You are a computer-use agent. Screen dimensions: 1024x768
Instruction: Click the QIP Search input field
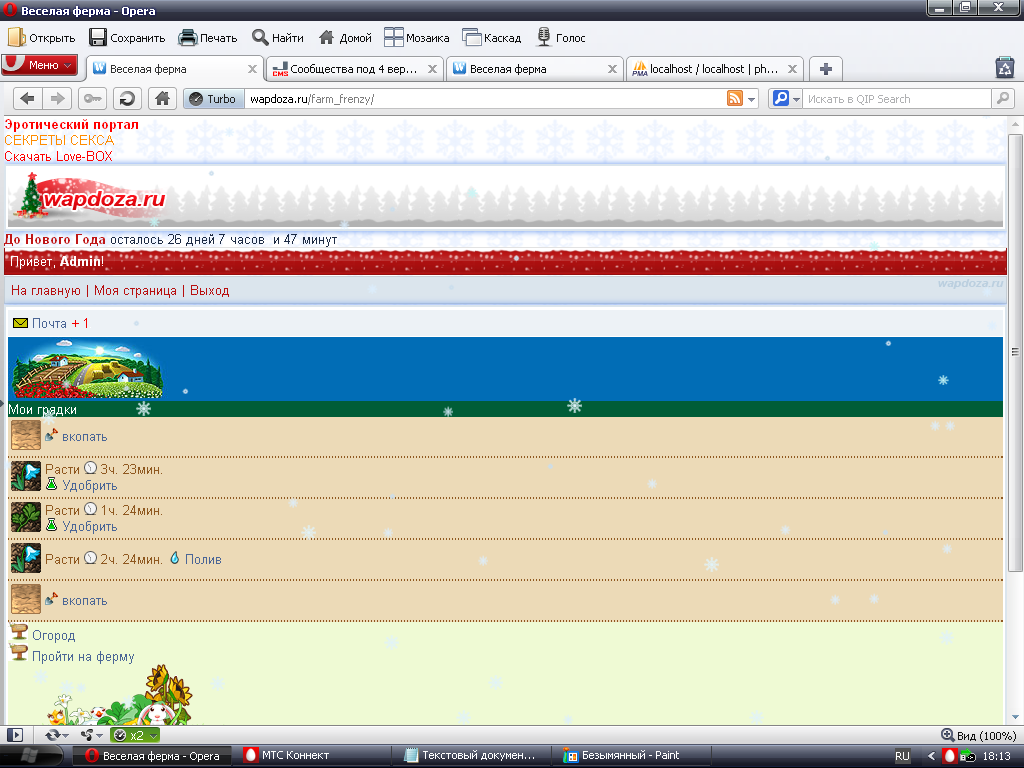coord(897,99)
